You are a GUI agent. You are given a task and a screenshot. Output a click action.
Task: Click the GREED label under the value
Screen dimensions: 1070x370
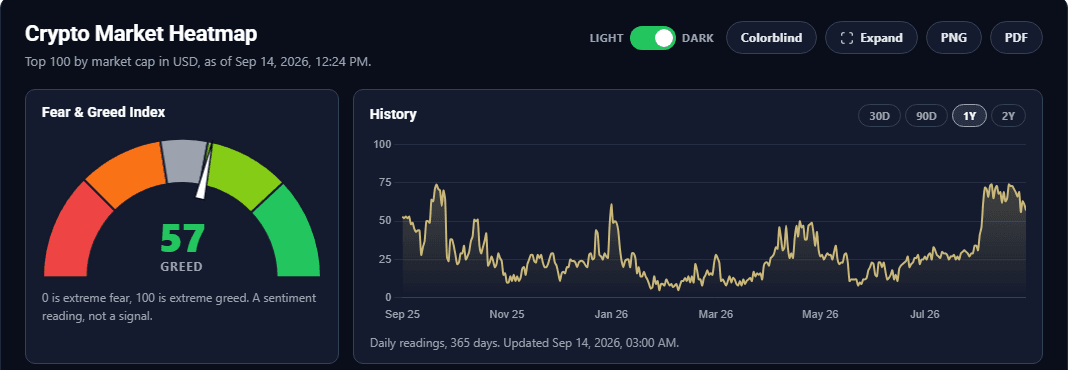pyautogui.click(x=182, y=267)
